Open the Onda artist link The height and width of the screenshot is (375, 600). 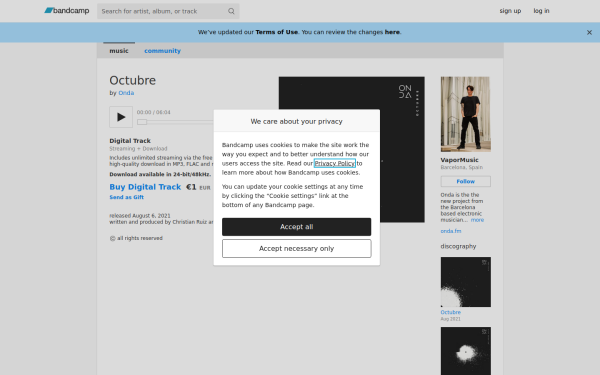tap(126, 93)
